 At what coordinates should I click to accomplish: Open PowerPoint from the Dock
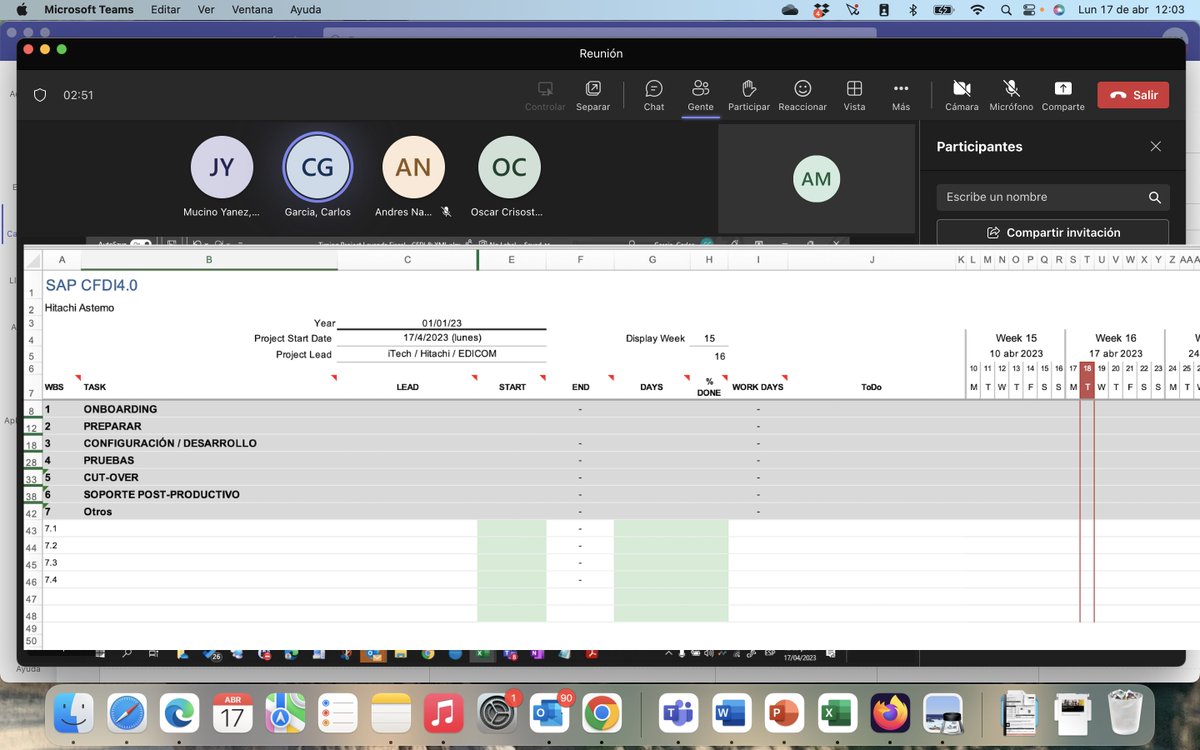tap(785, 714)
